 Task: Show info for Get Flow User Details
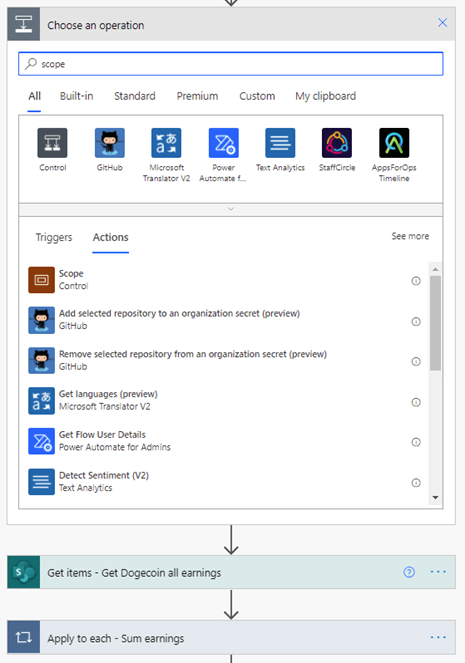416,442
